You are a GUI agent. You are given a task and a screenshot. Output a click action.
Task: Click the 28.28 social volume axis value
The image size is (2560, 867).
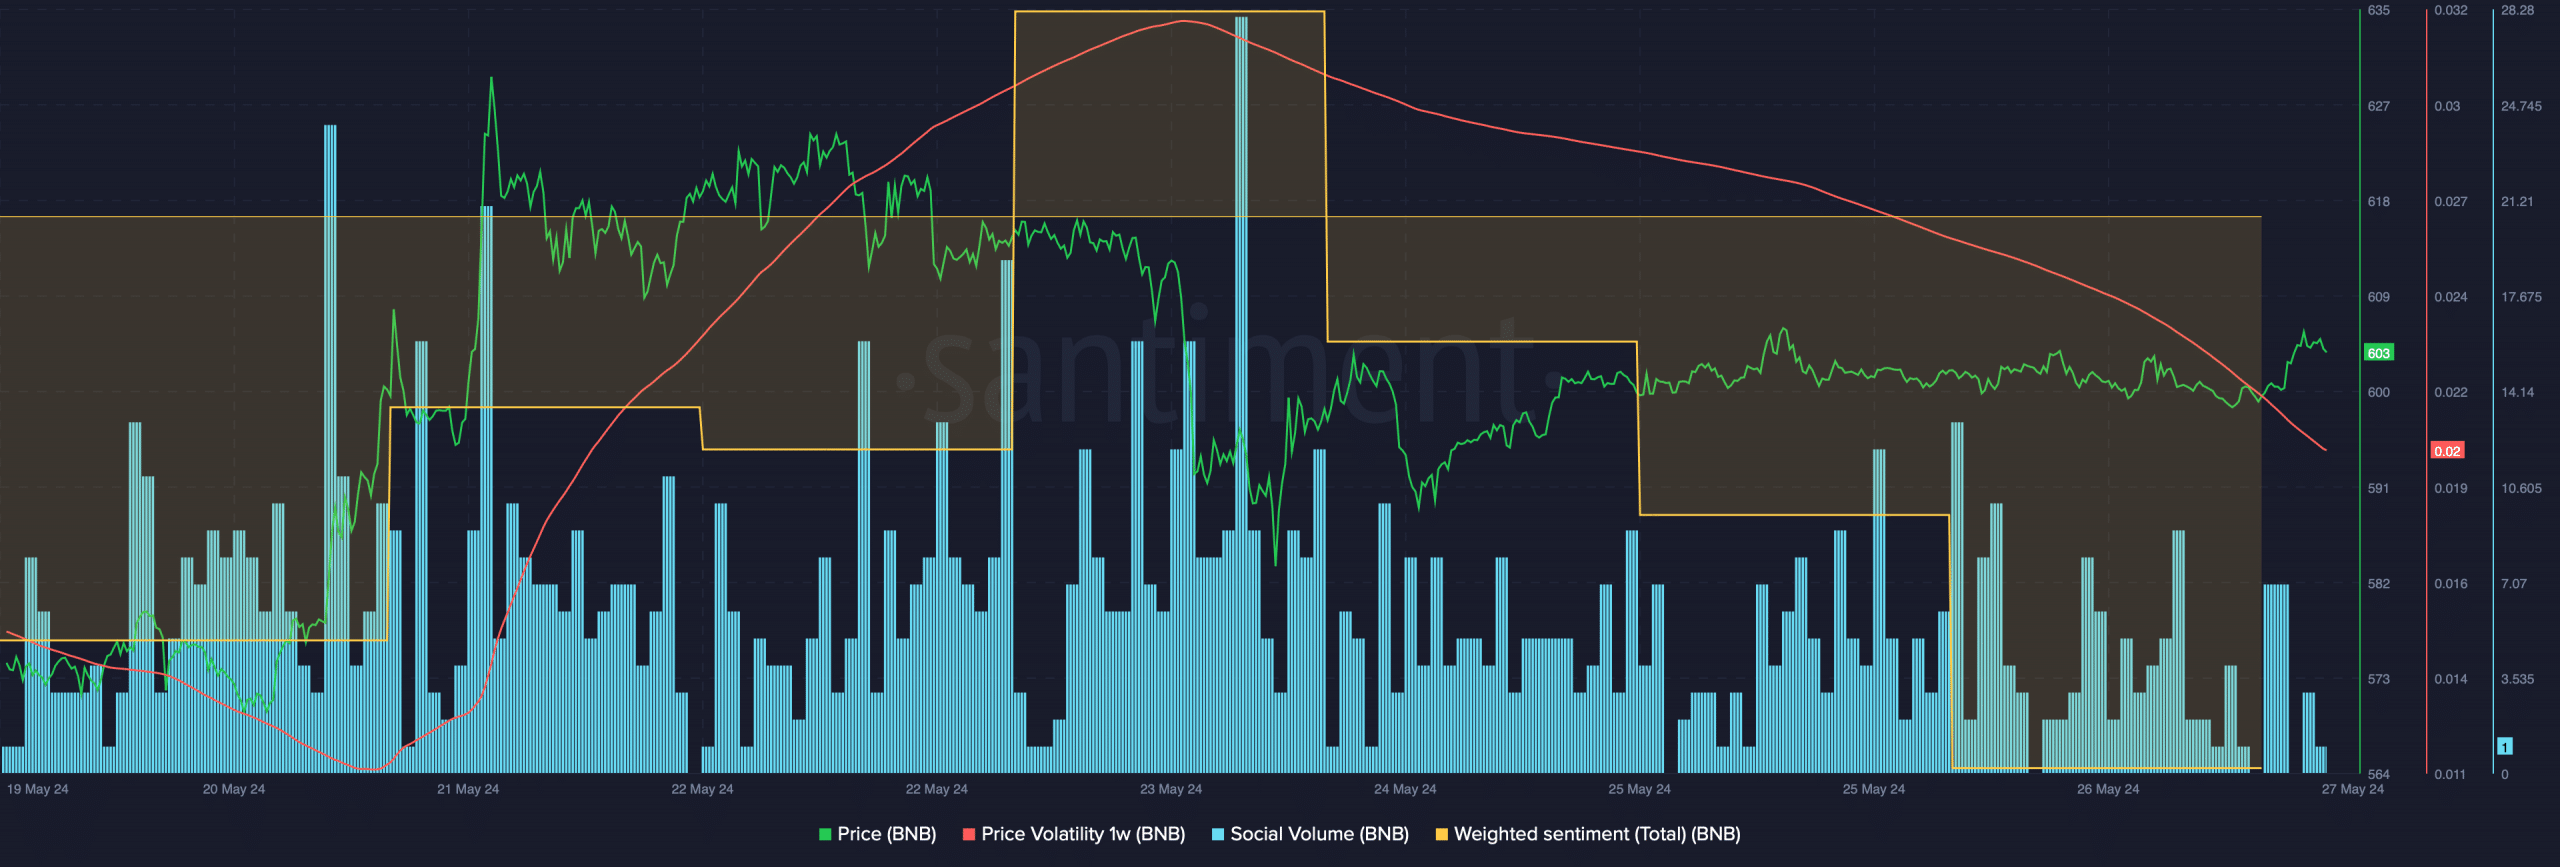pyautogui.click(x=2518, y=11)
